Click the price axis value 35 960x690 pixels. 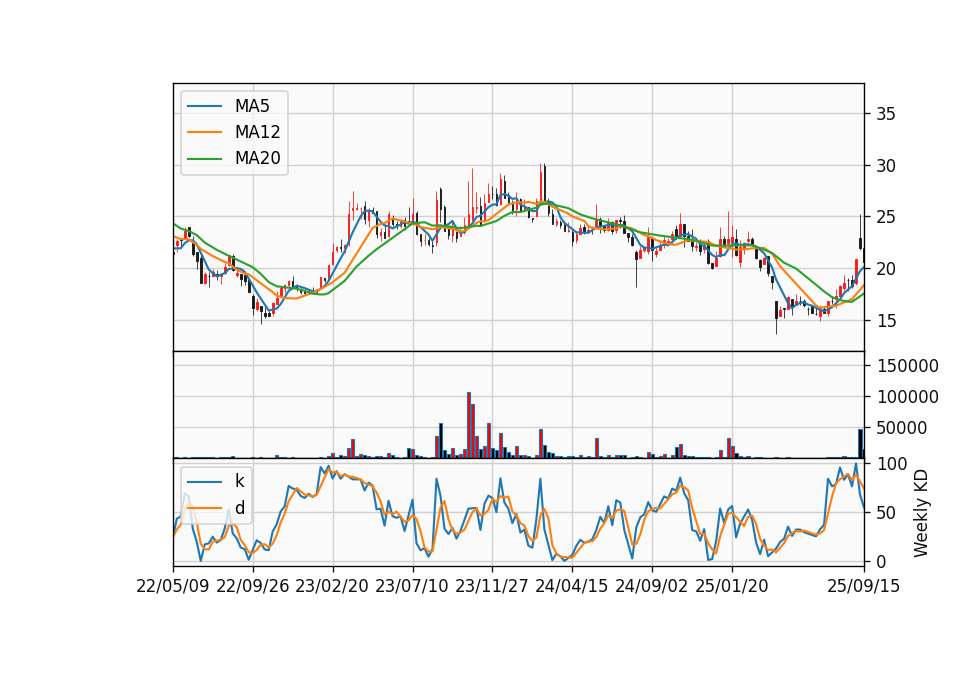886,114
